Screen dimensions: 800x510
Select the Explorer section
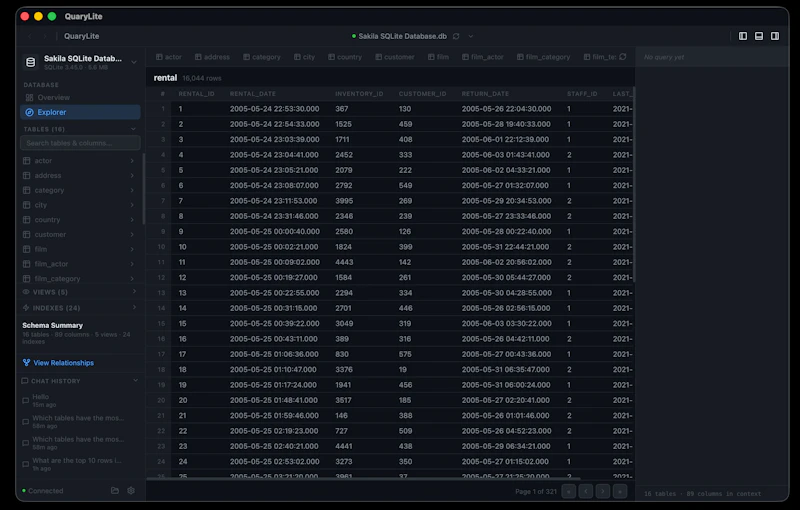click(x=80, y=112)
